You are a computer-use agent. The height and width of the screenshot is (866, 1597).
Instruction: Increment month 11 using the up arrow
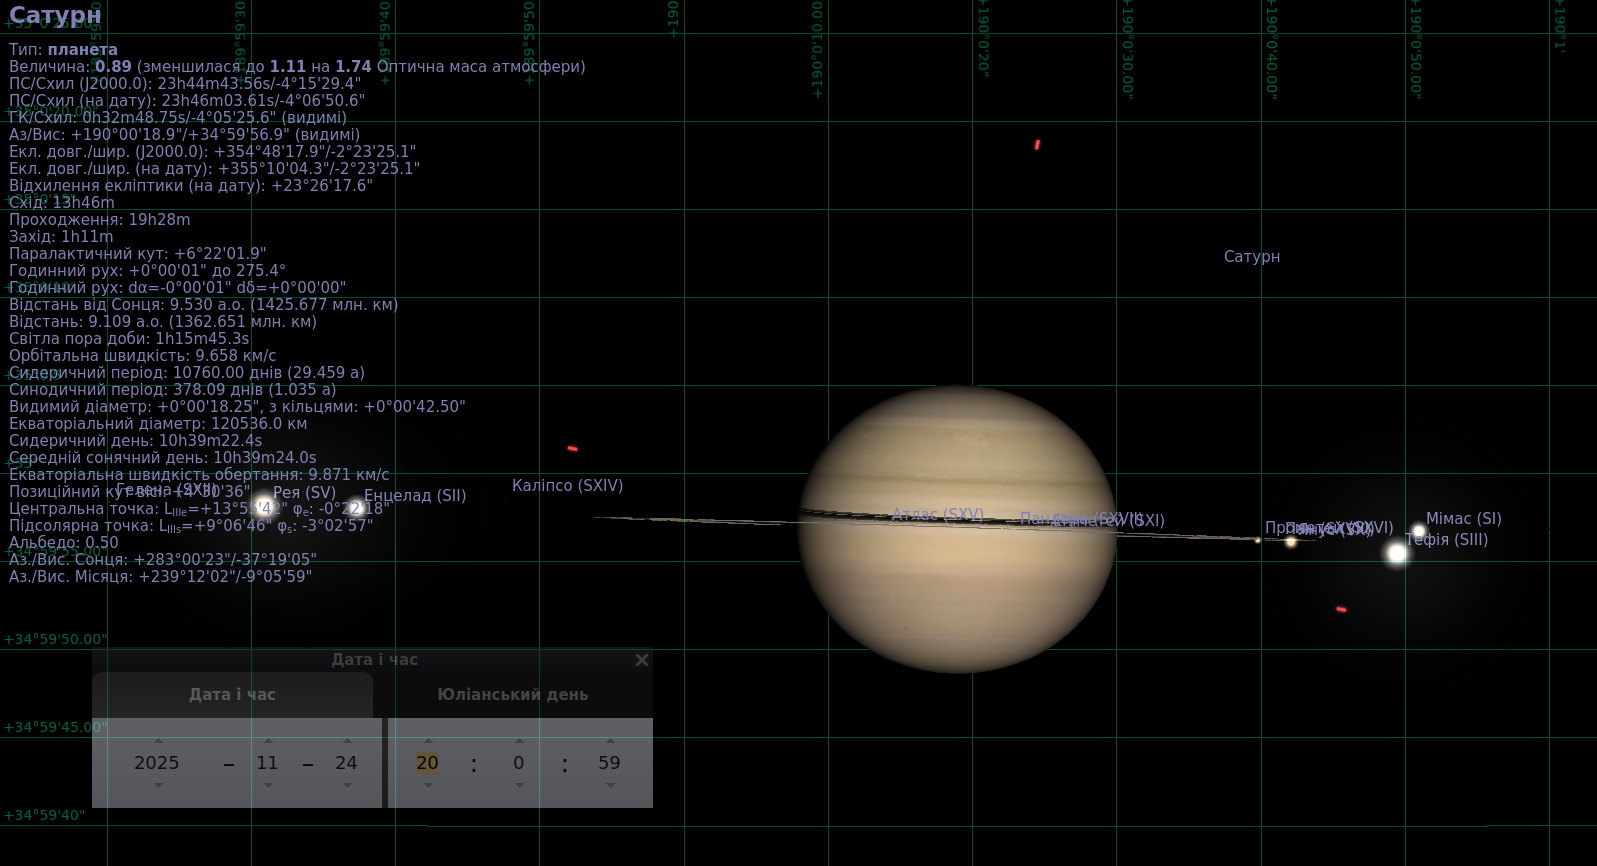pos(268,741)
